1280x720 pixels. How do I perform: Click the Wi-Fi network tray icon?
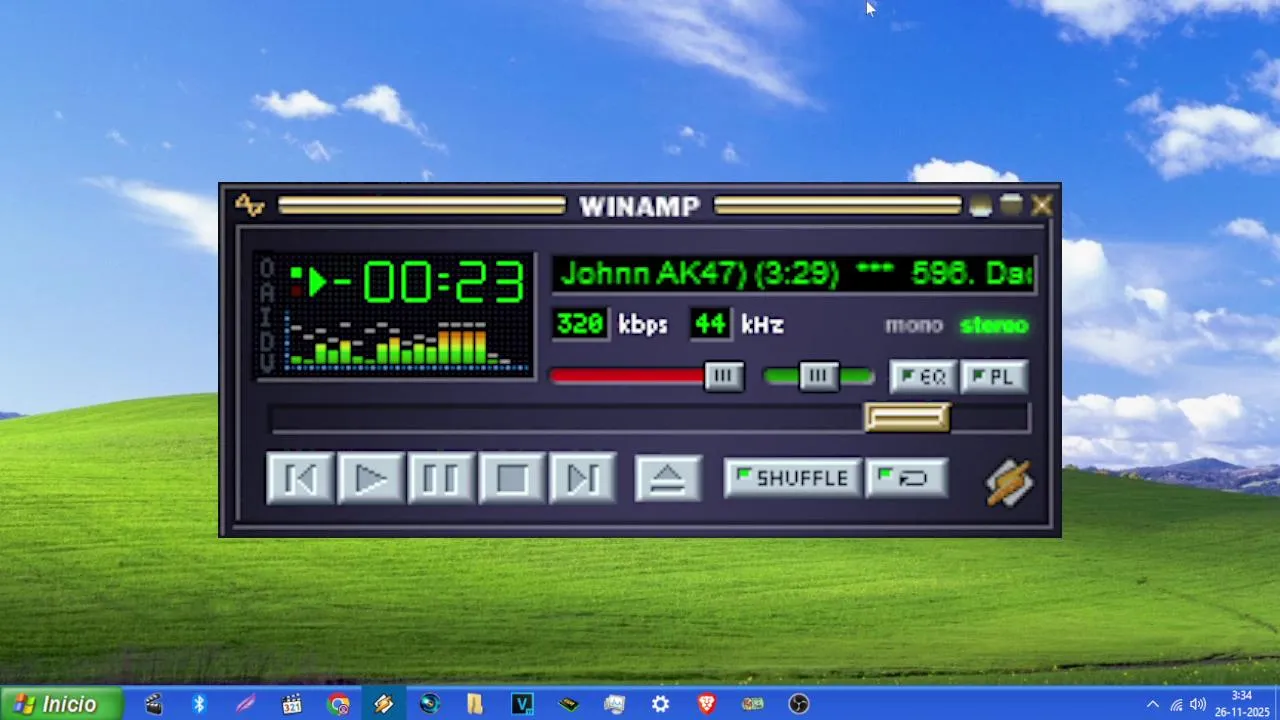[1176, 704]
